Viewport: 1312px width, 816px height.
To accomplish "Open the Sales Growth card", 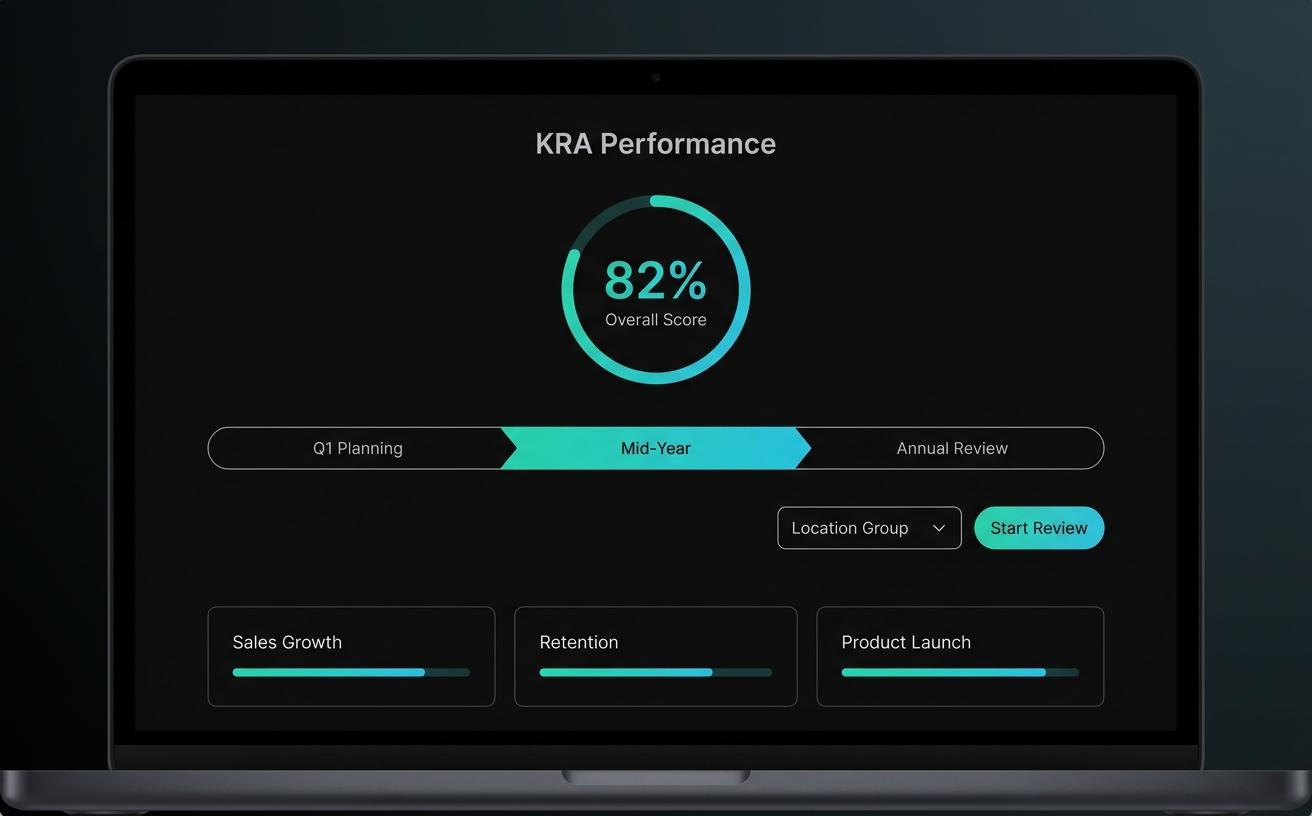I will (x=351, y=656).
